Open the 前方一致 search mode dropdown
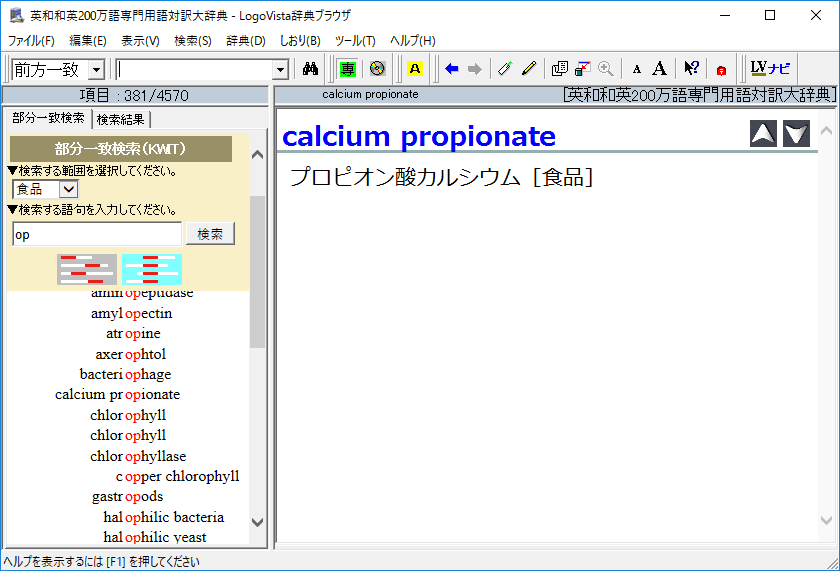This screenshot has width=840, height=571. [x=96, y=70]
